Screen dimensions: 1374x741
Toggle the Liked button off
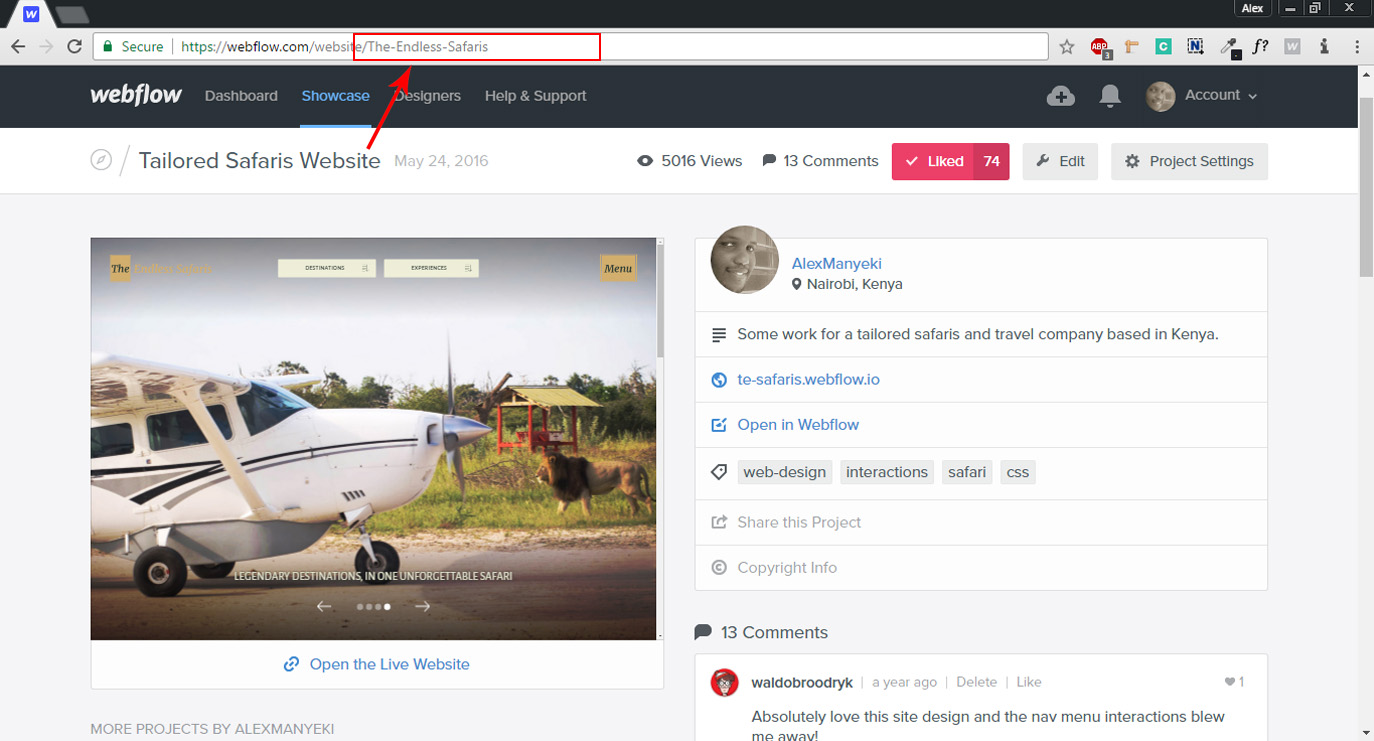[933, 161]
